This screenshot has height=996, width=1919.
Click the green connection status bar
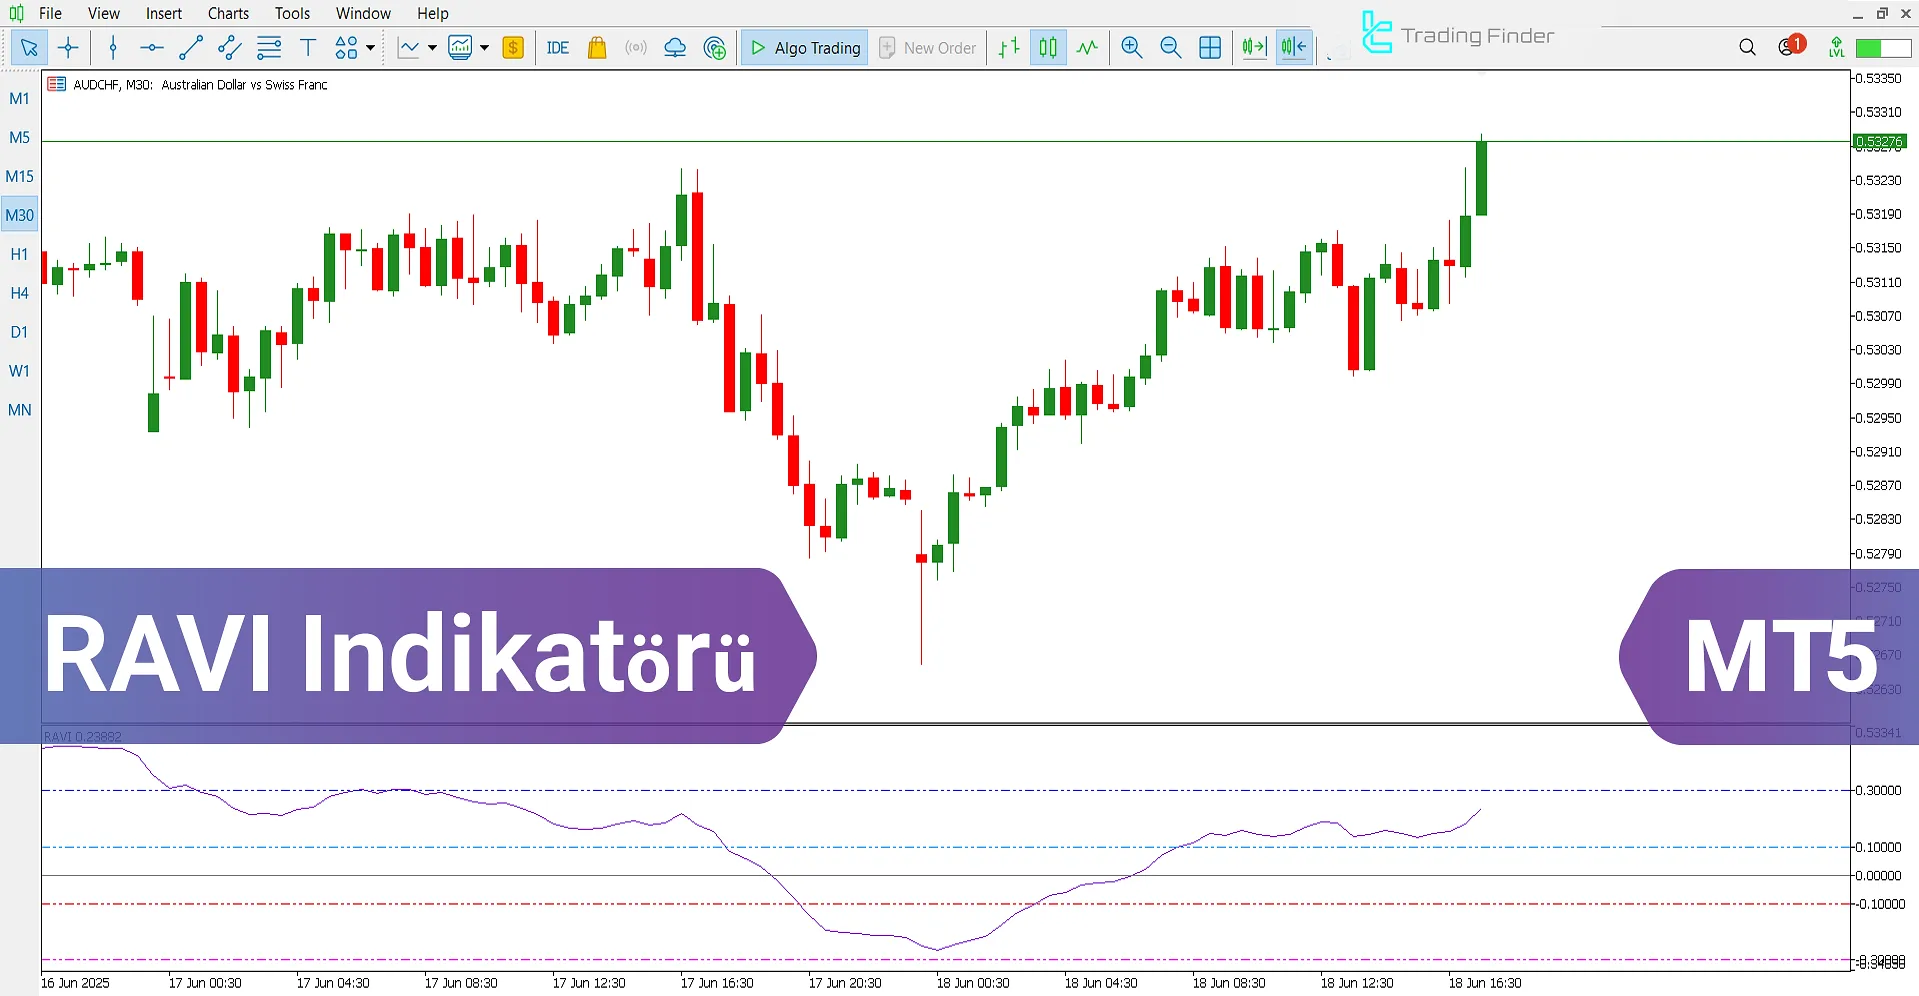point(1883,48)
